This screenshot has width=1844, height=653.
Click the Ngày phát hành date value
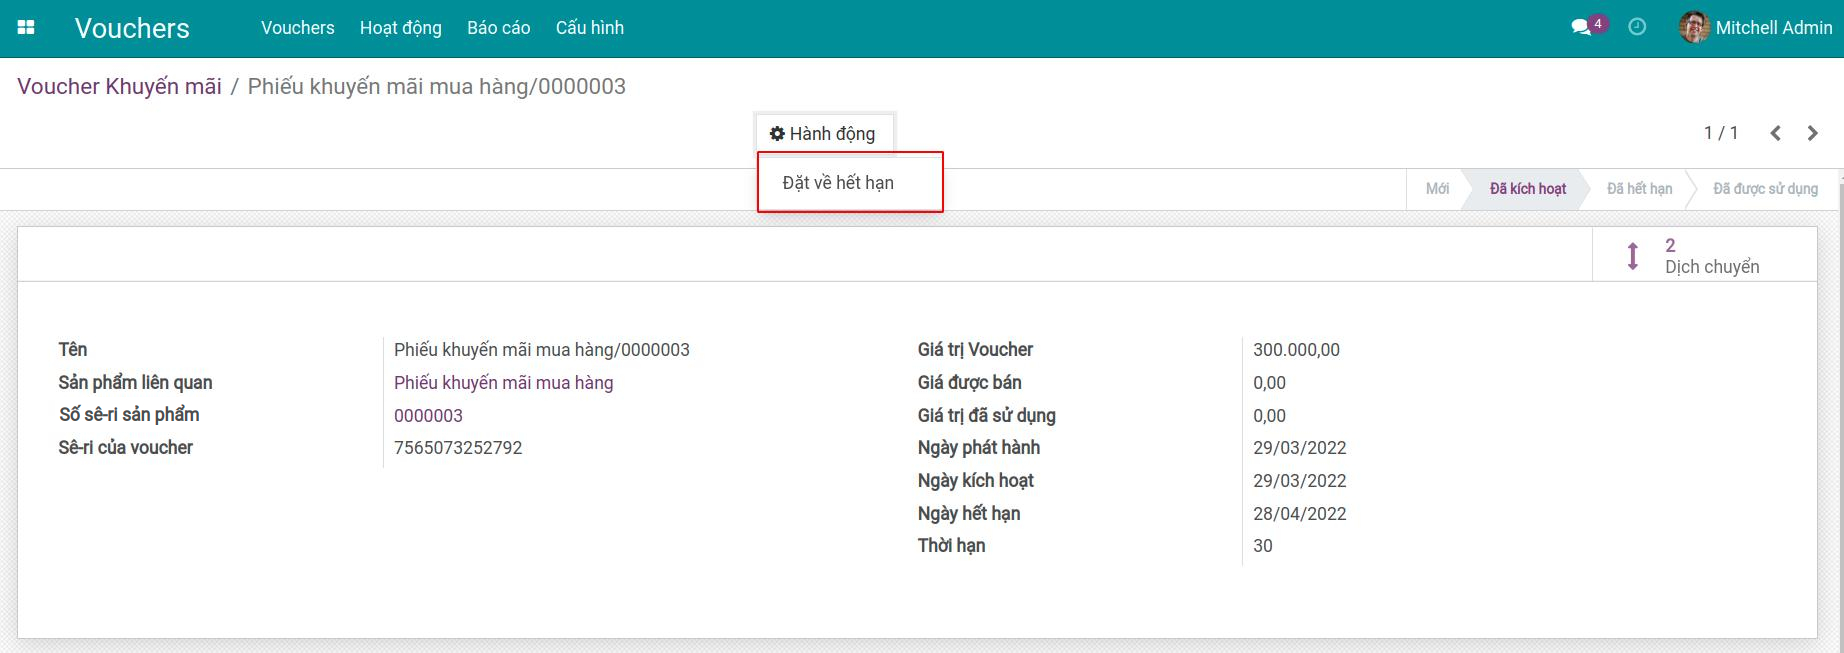tap(1299, 448)
